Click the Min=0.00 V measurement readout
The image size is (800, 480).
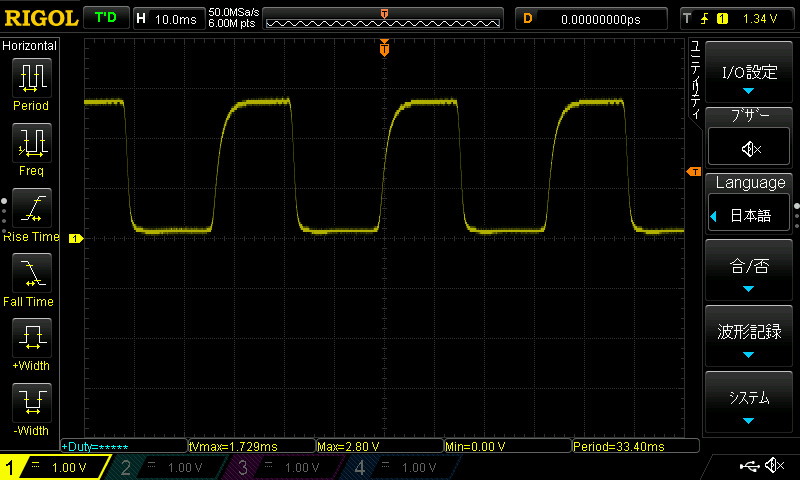(x=508, y=446)
